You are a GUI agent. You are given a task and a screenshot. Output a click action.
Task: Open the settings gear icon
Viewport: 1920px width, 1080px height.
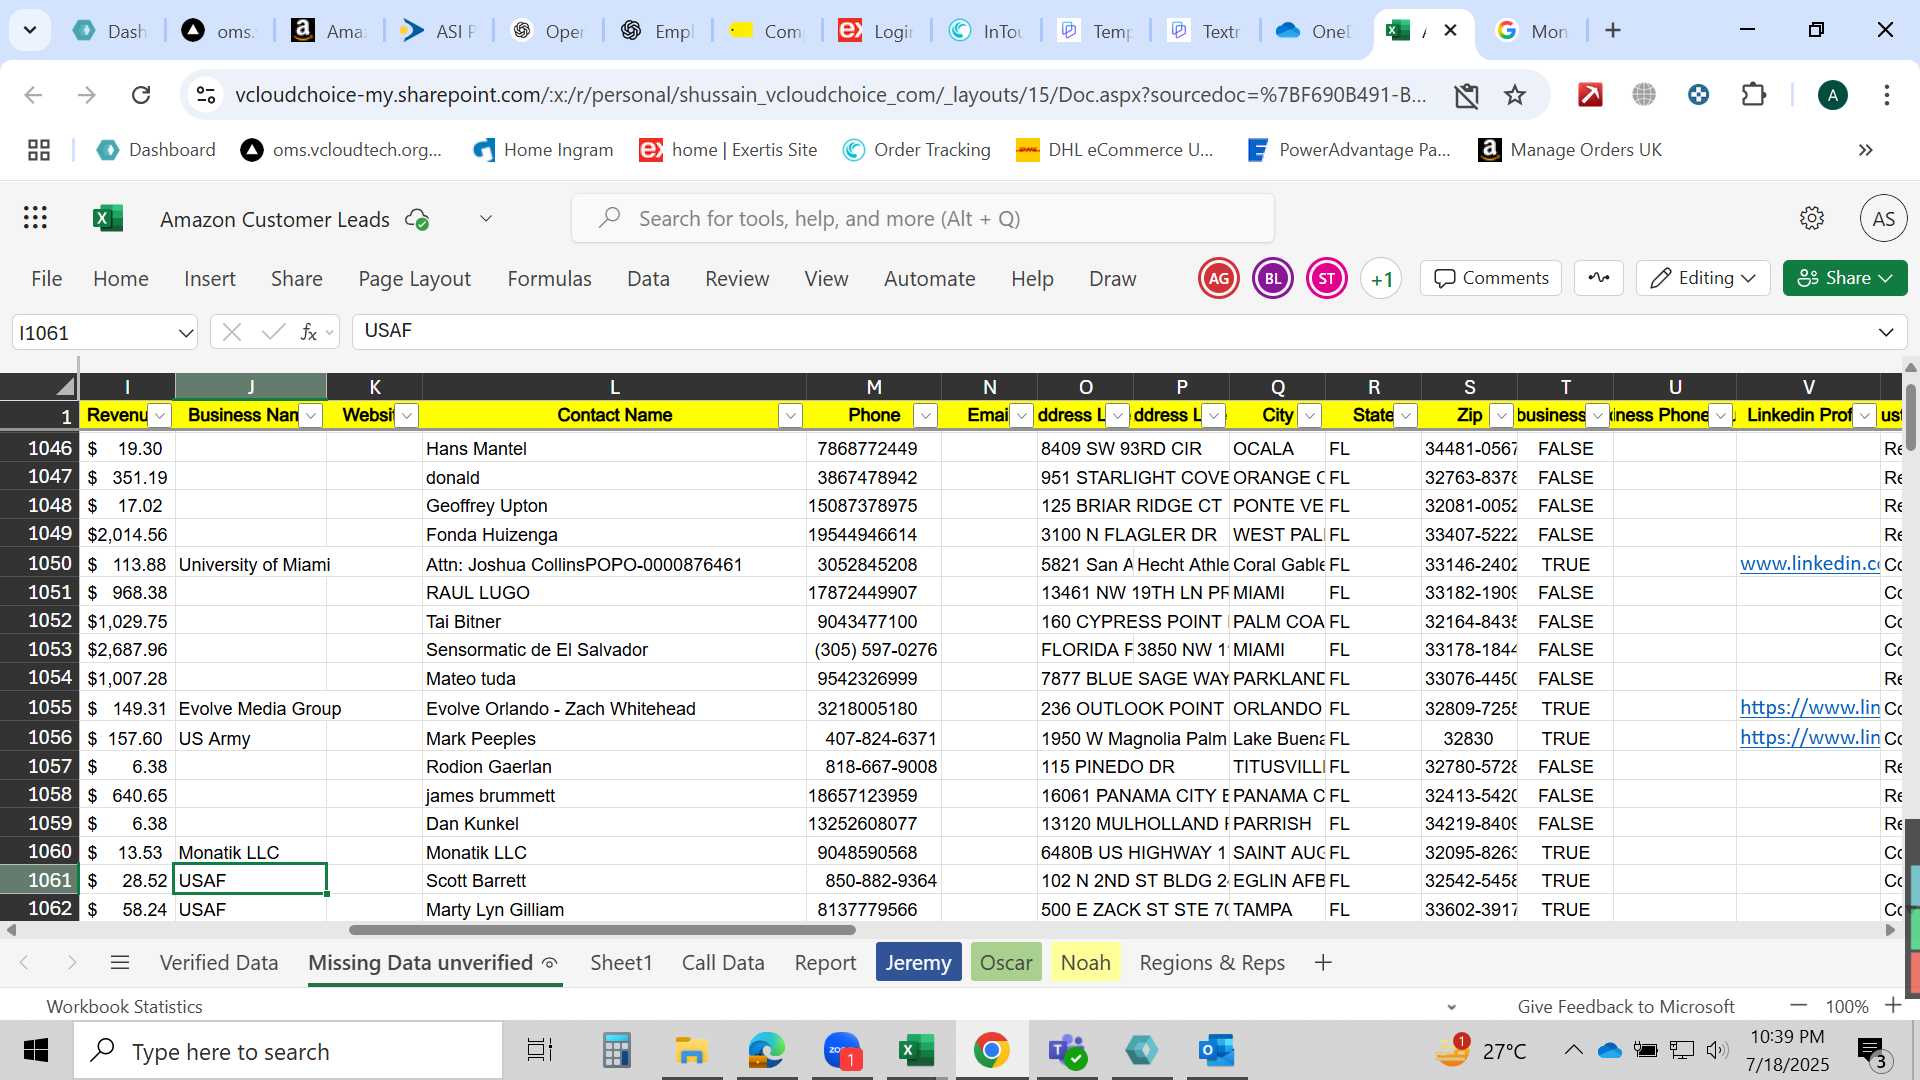point(1812,218)
